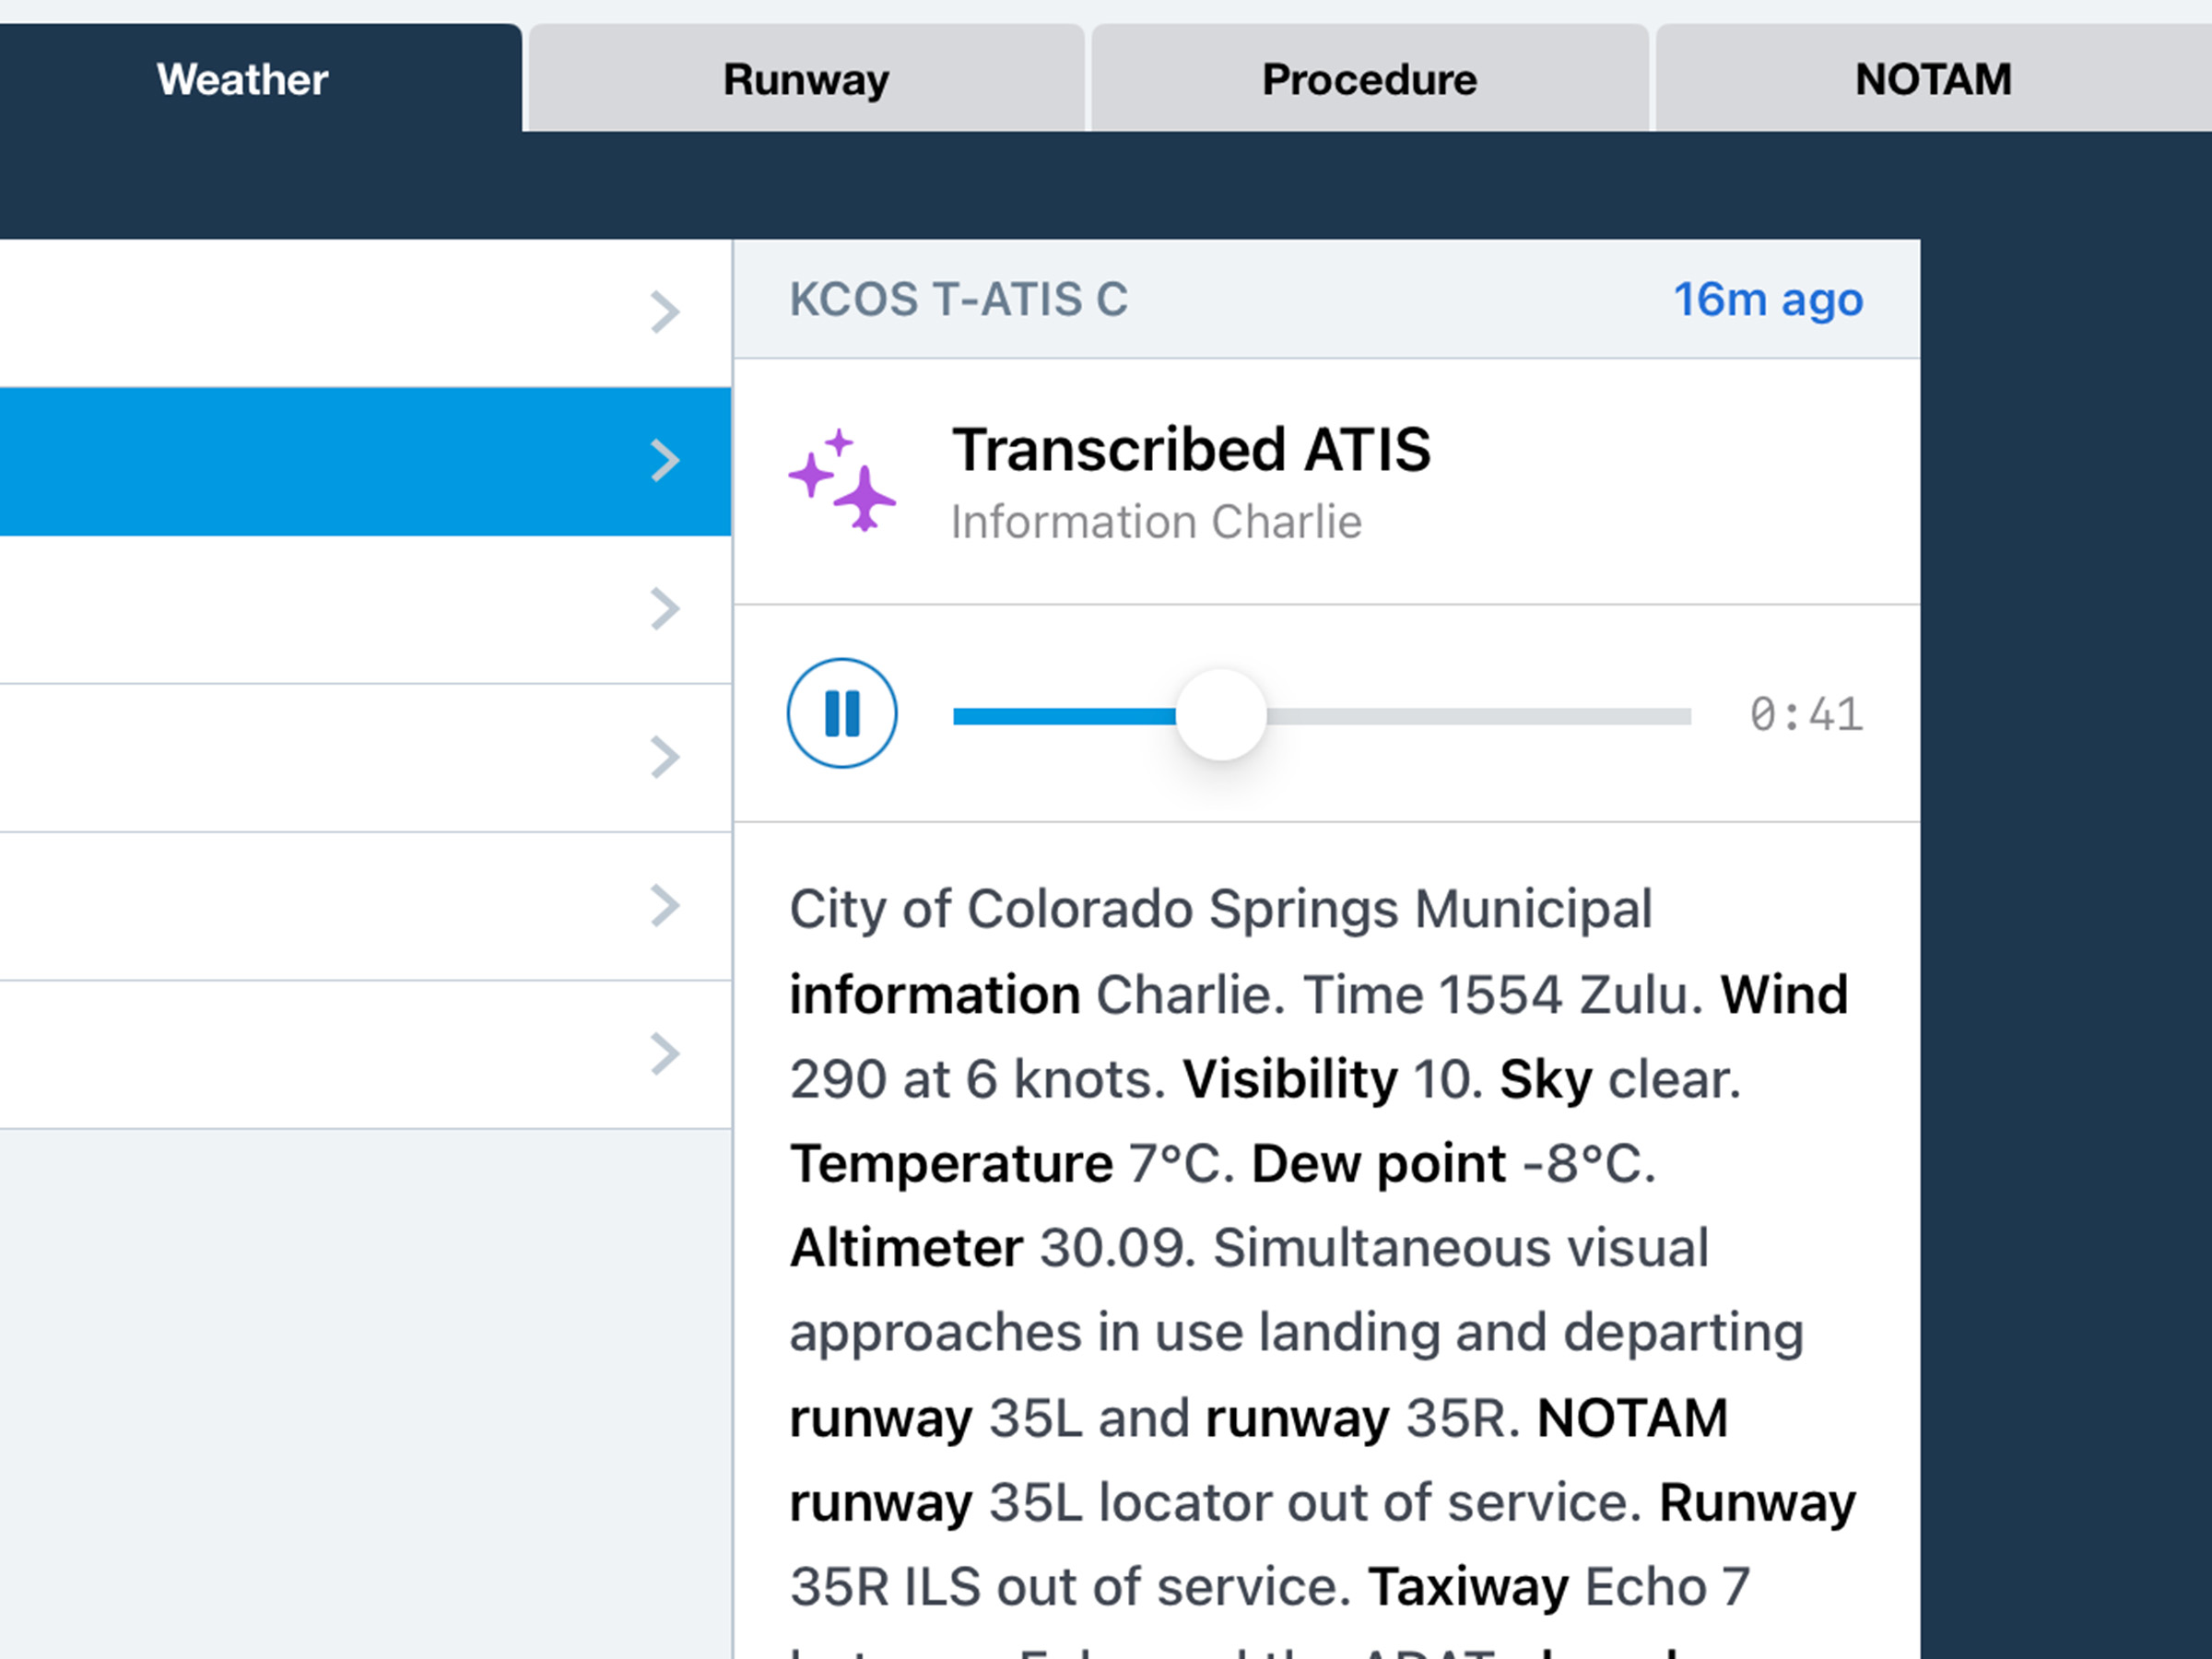Image resolution: width=2212 pixels, height=1659 pixels.
Task: Click the chevron on the highlighted blue row
Action: pyautogui.click(x=665, y=461)
